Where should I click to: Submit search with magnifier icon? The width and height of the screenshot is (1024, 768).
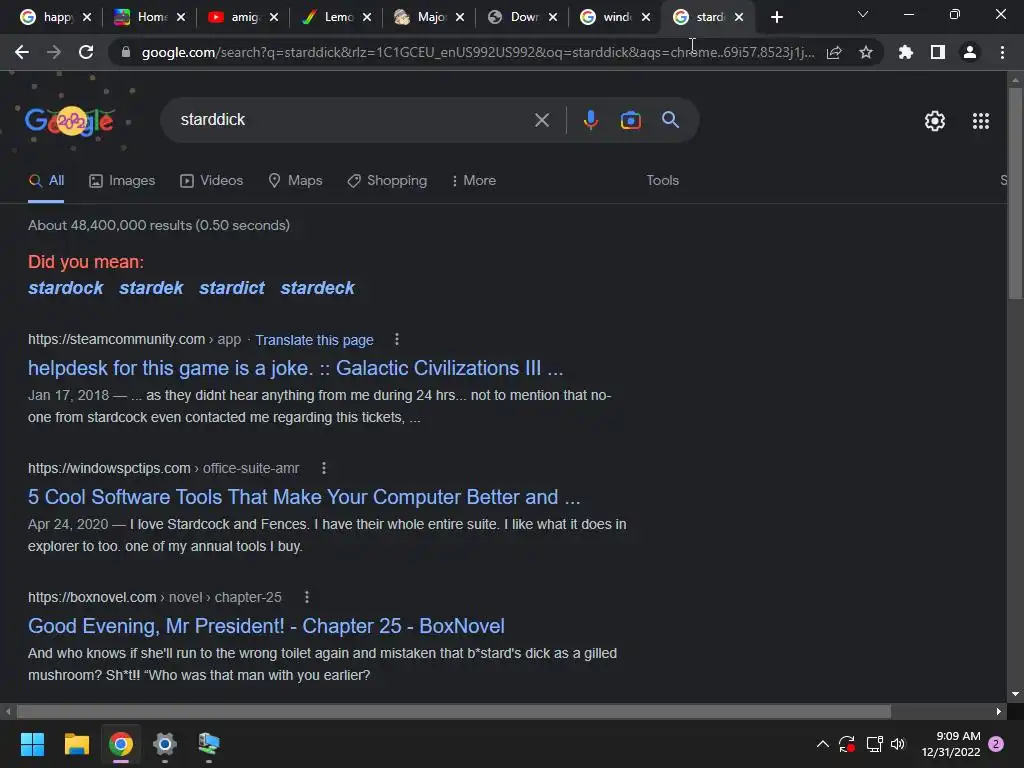coord(670,120)
